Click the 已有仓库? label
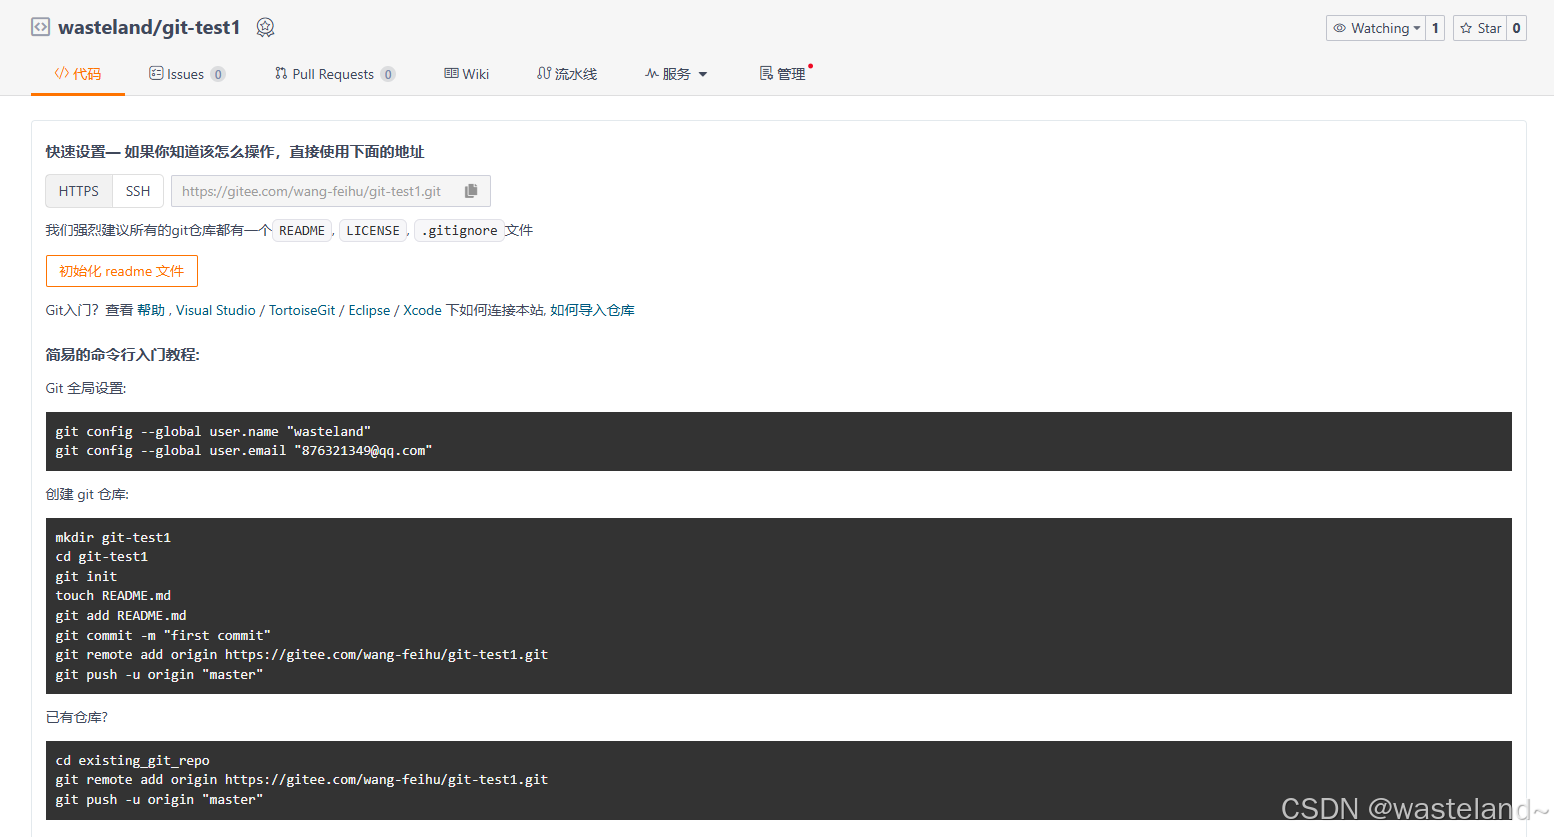 tap(76, 717)
